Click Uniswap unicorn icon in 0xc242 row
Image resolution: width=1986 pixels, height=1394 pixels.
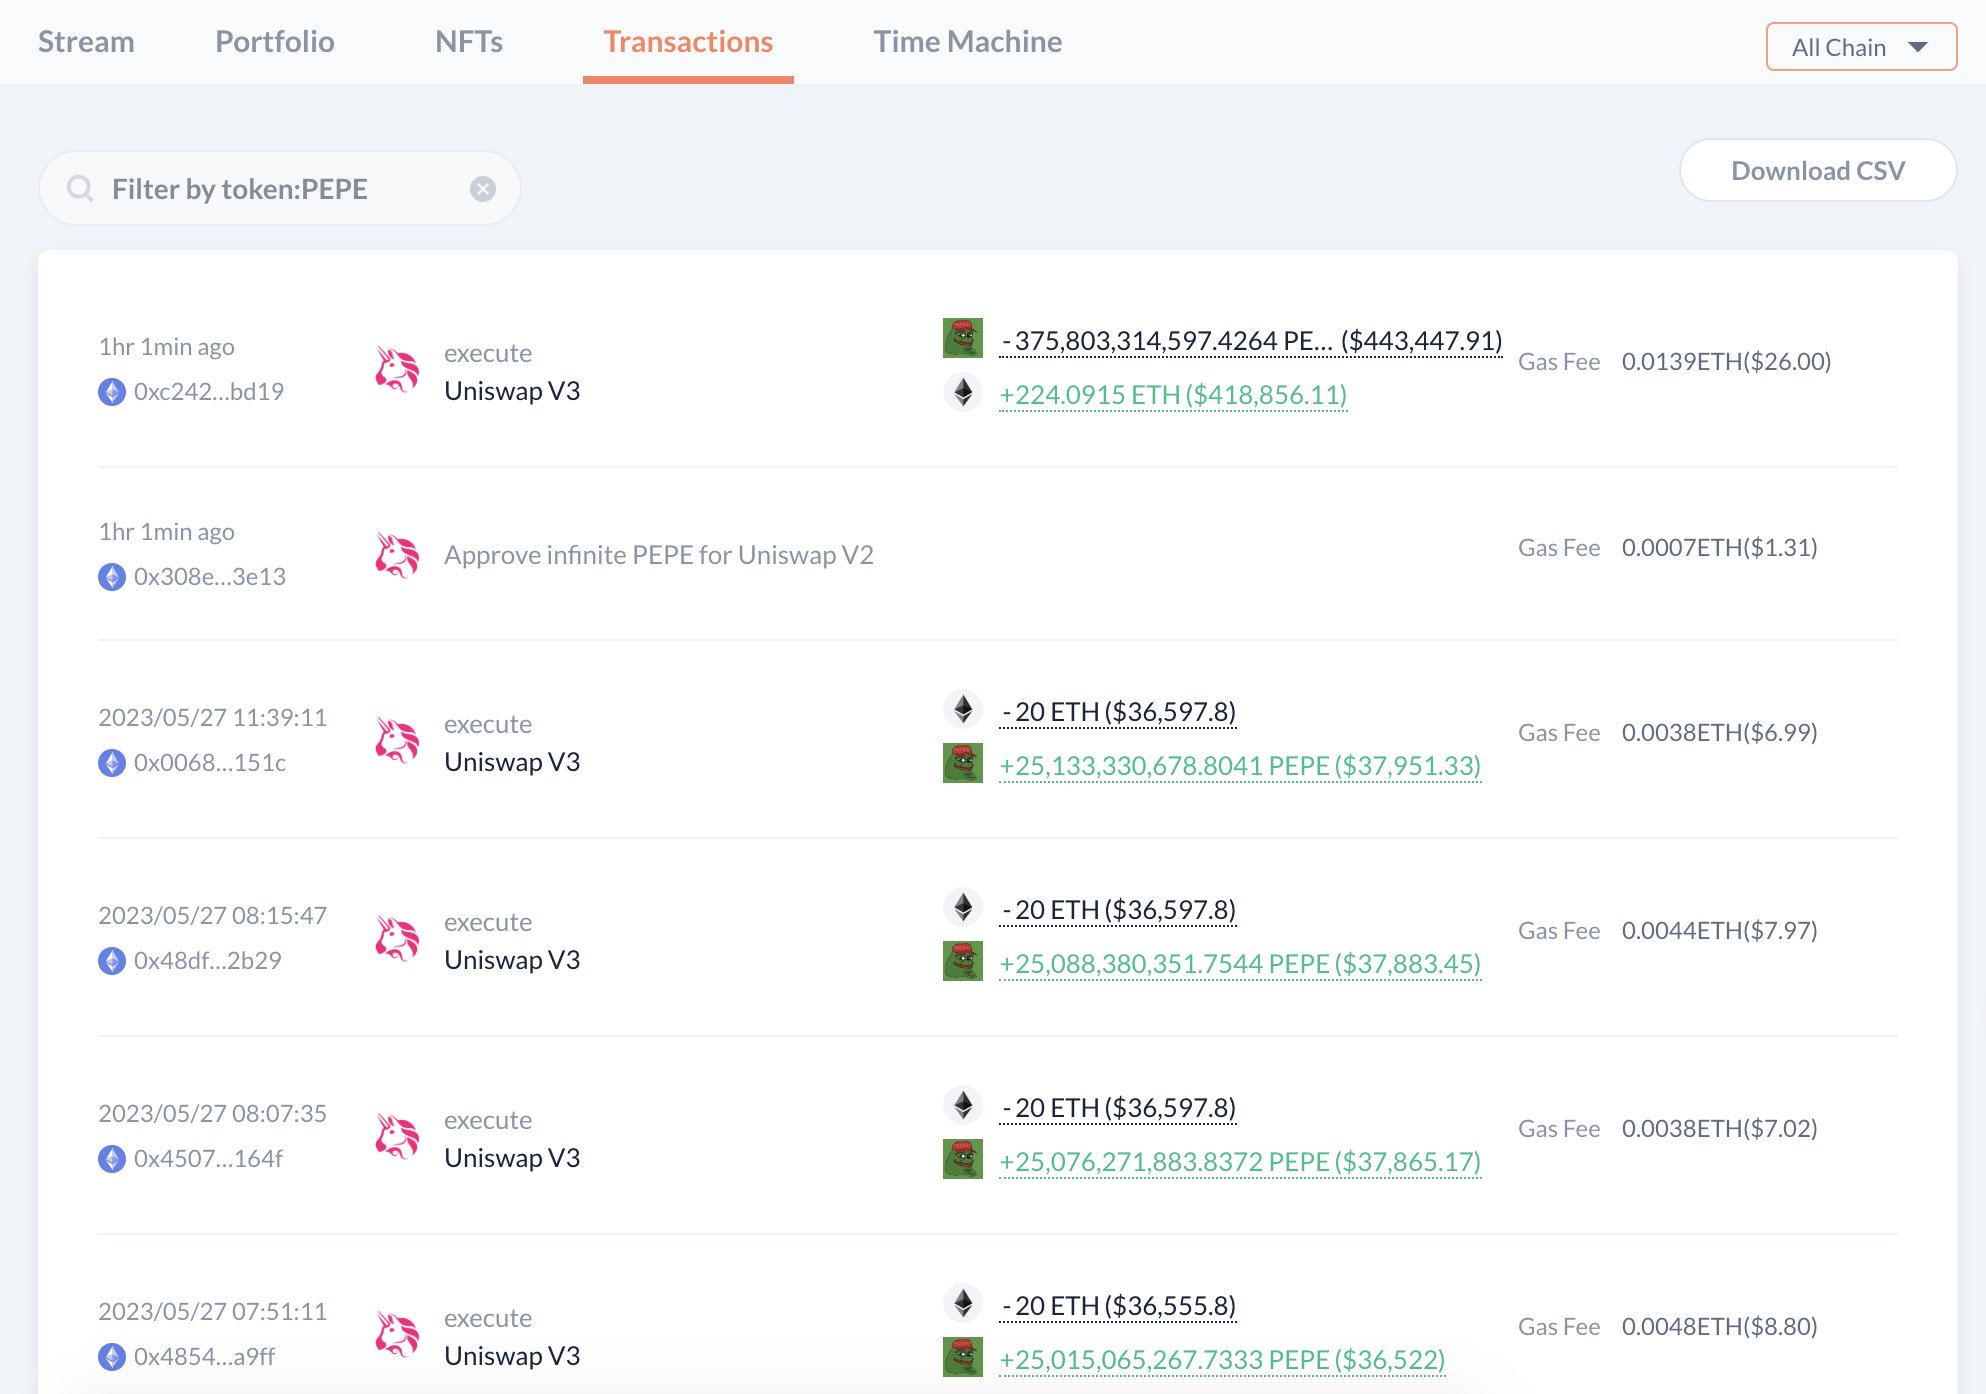tap(397, 369)
